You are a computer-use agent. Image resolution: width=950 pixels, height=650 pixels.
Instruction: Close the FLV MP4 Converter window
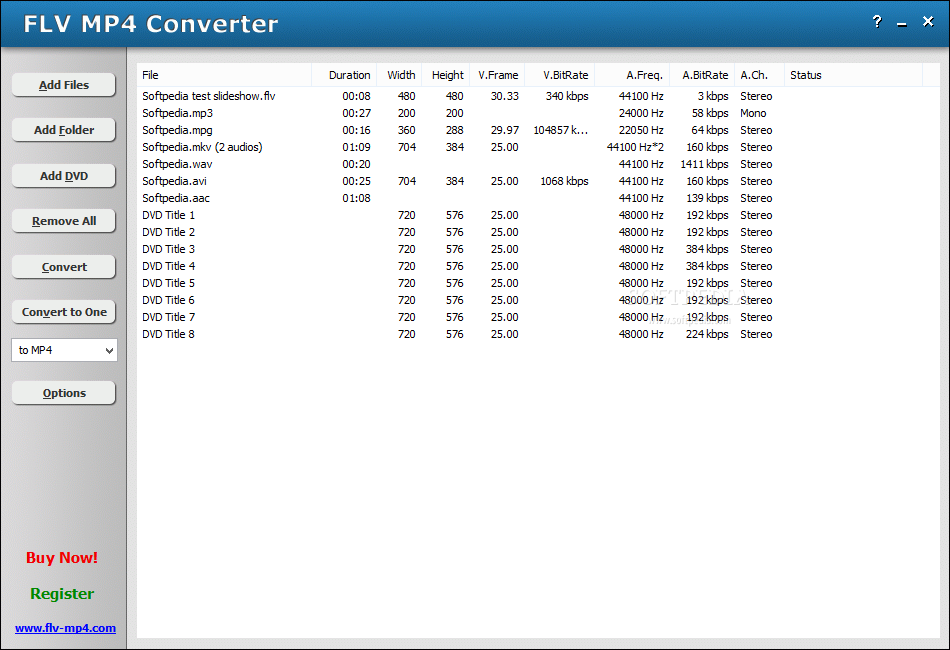[x=928, y=22]
